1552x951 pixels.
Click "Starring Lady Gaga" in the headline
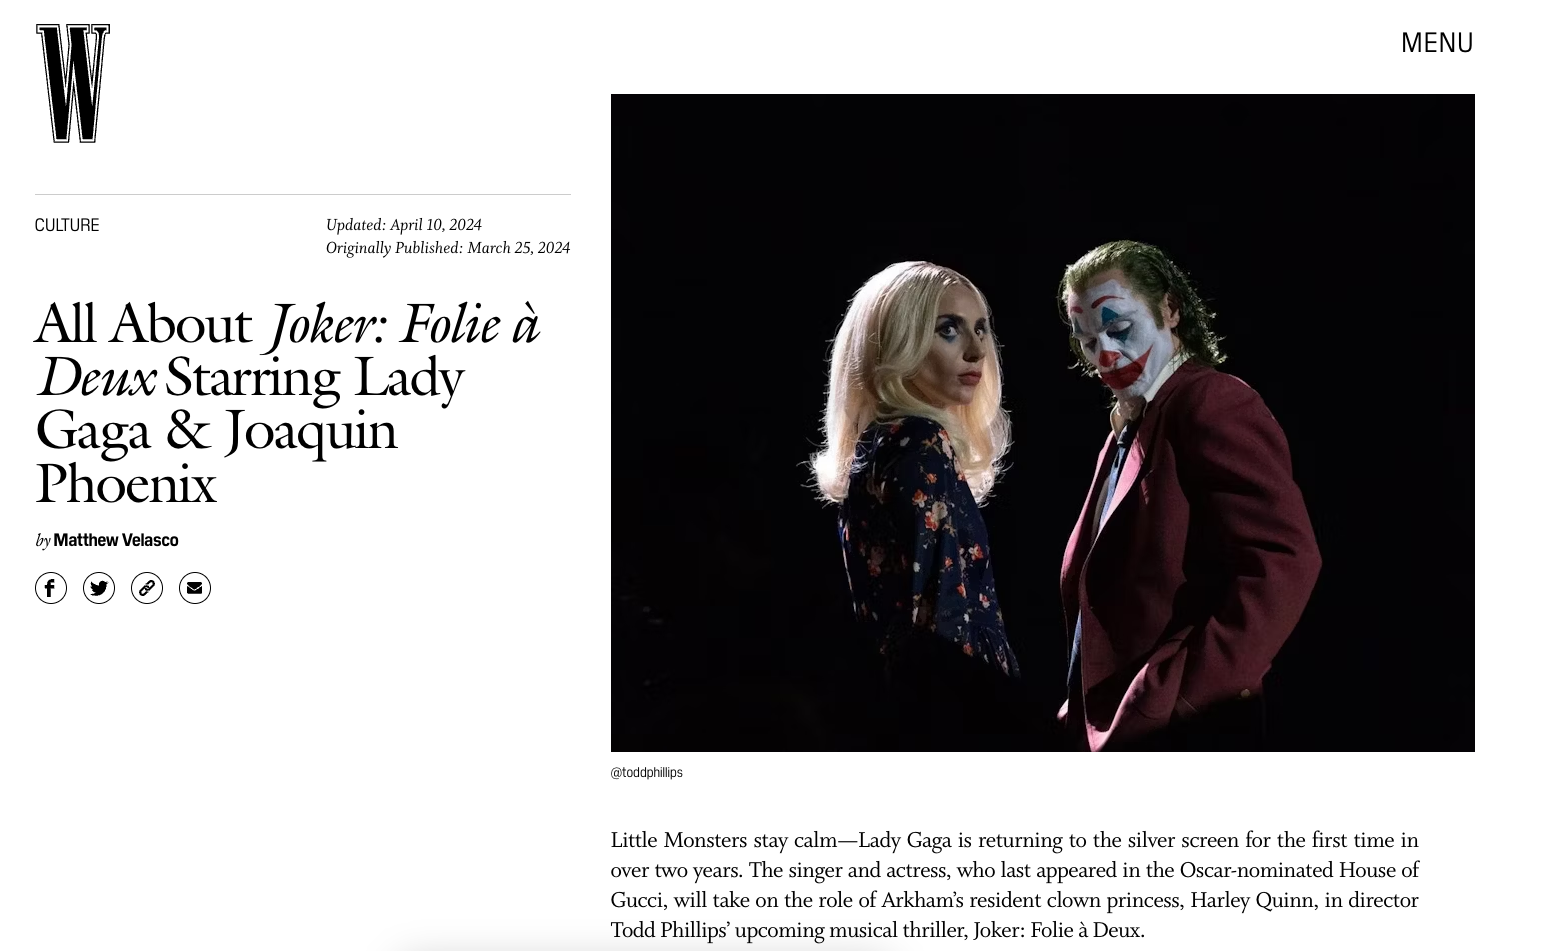[314, 378]
